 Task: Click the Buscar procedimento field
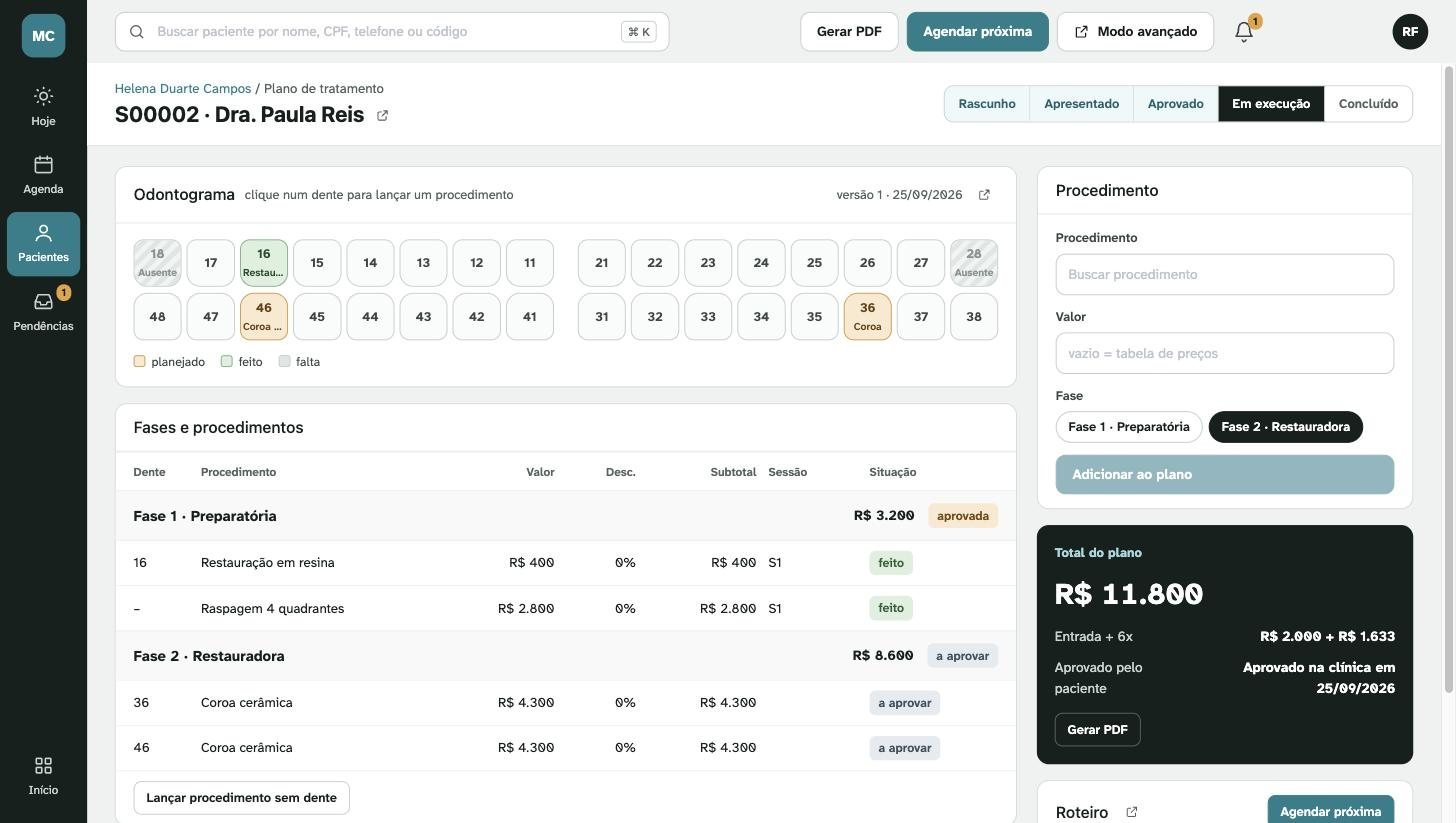click(1224, 275)
